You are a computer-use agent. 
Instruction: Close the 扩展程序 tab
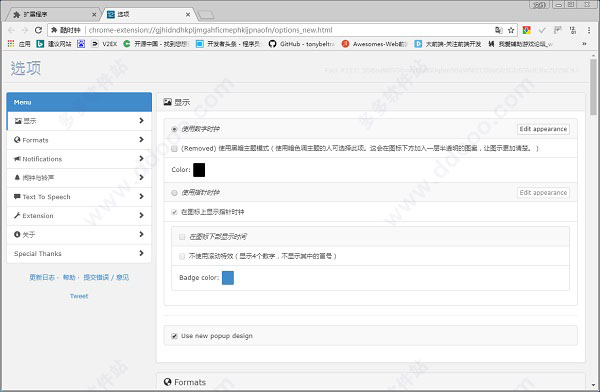pos(94,15)
